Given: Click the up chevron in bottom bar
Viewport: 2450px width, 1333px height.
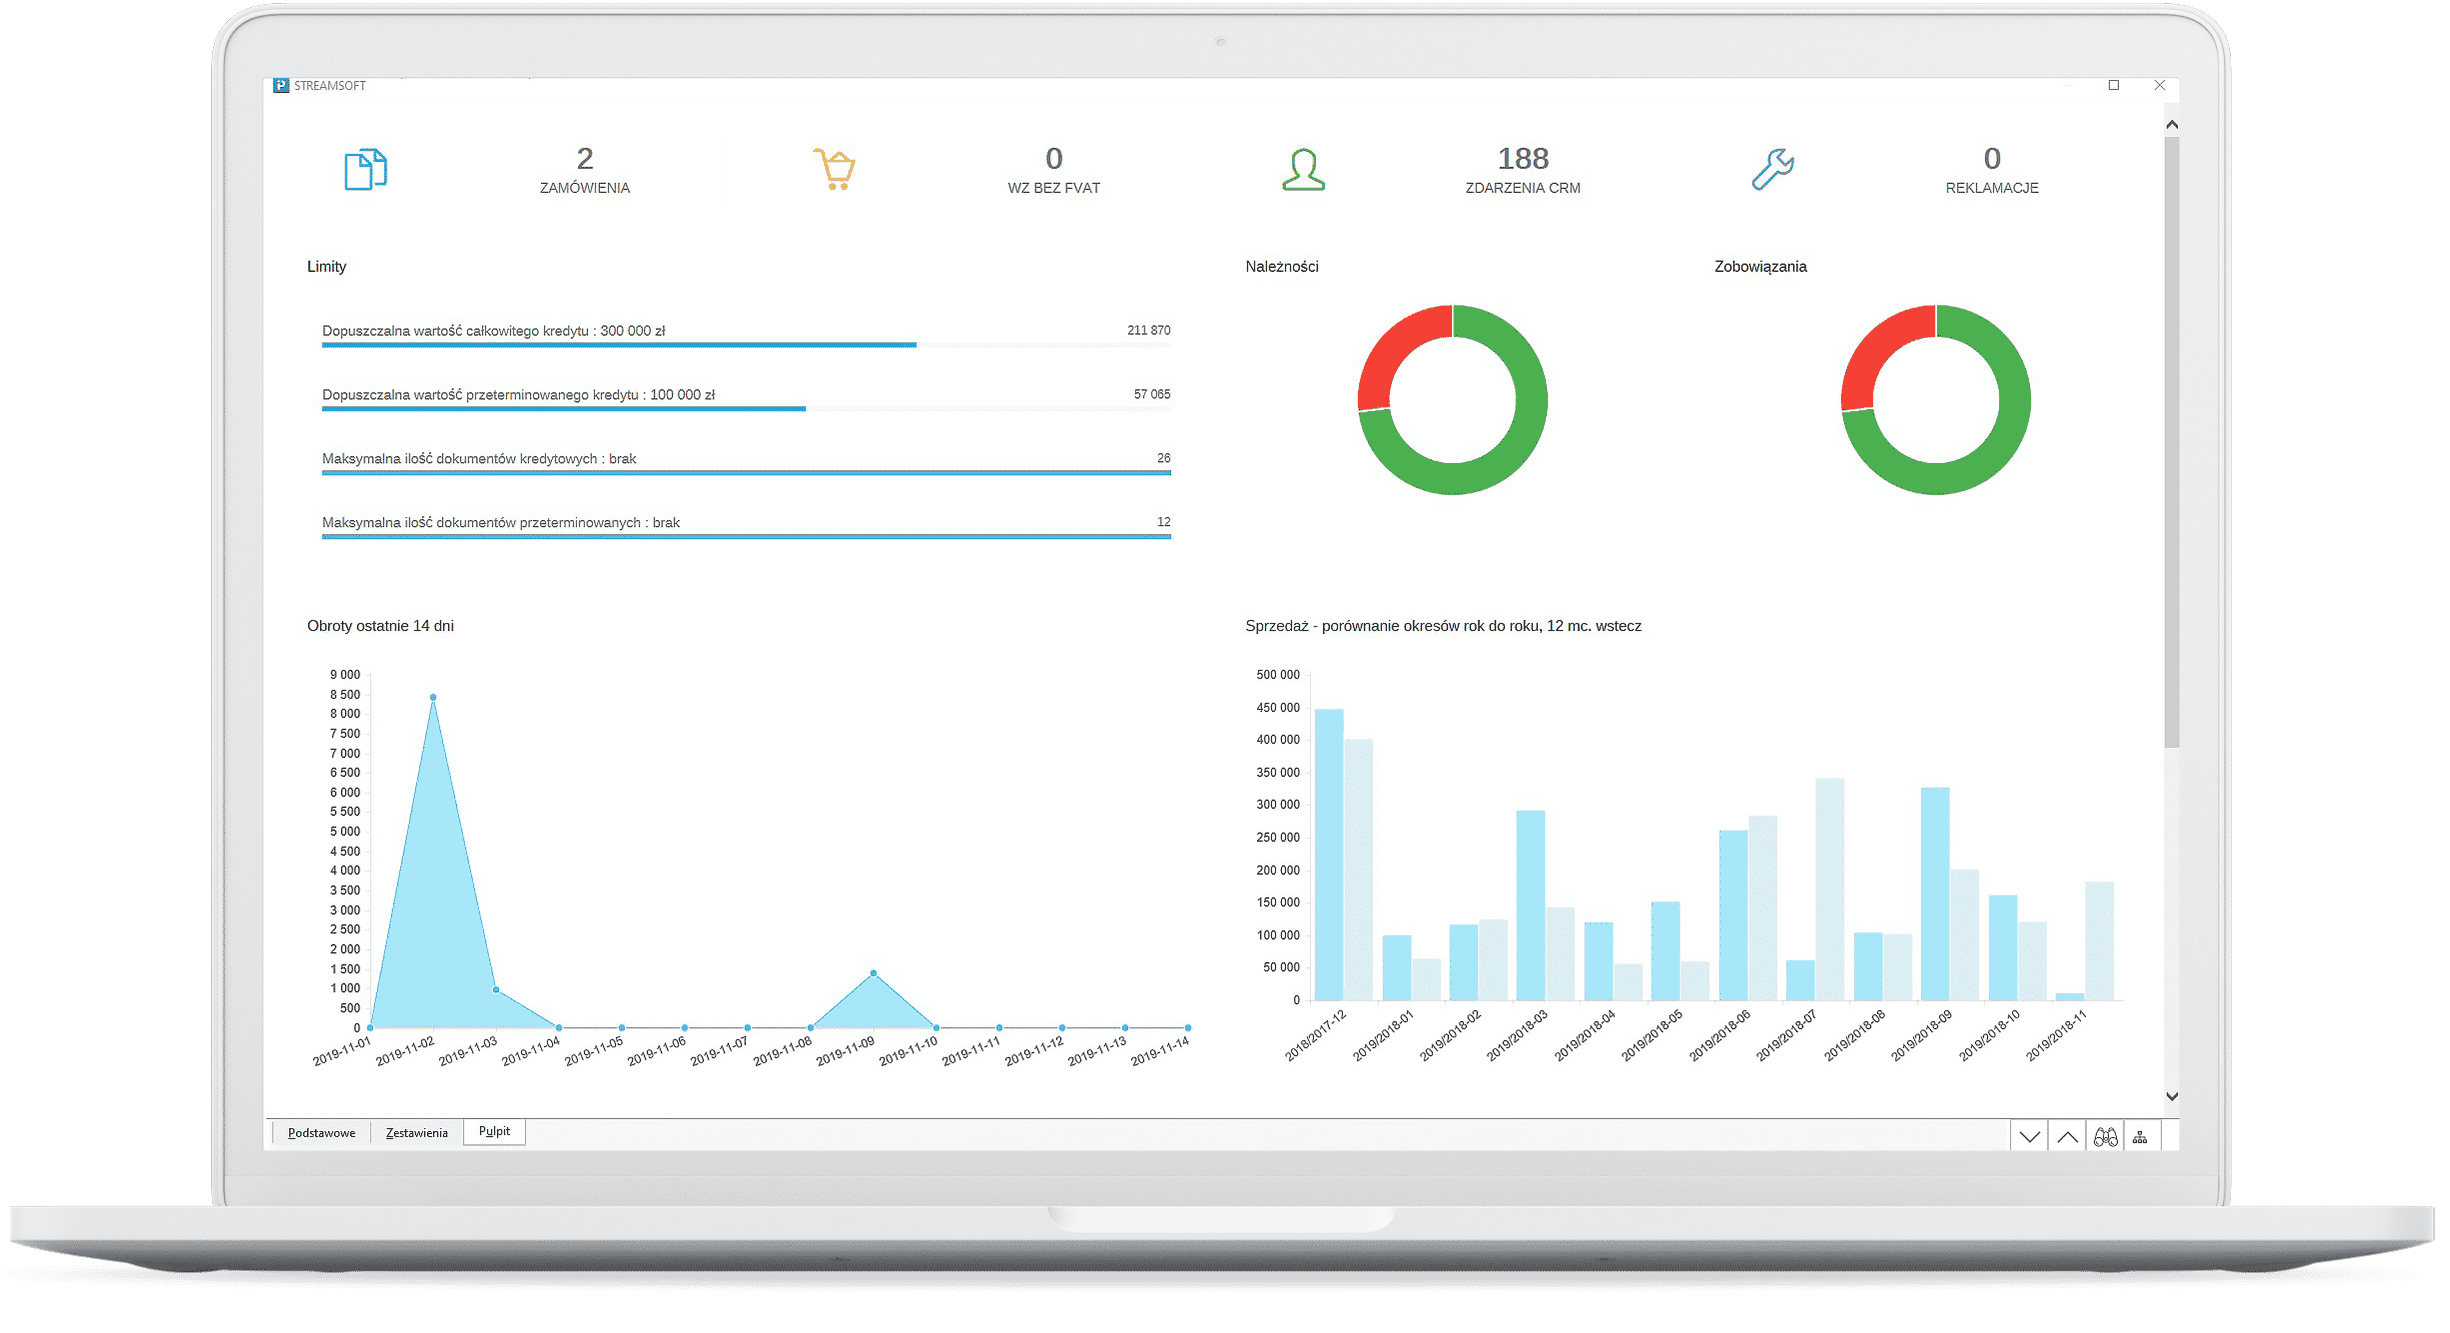Looking at the screenshot, I should pyautogui.click(x=2067, y=1137).
